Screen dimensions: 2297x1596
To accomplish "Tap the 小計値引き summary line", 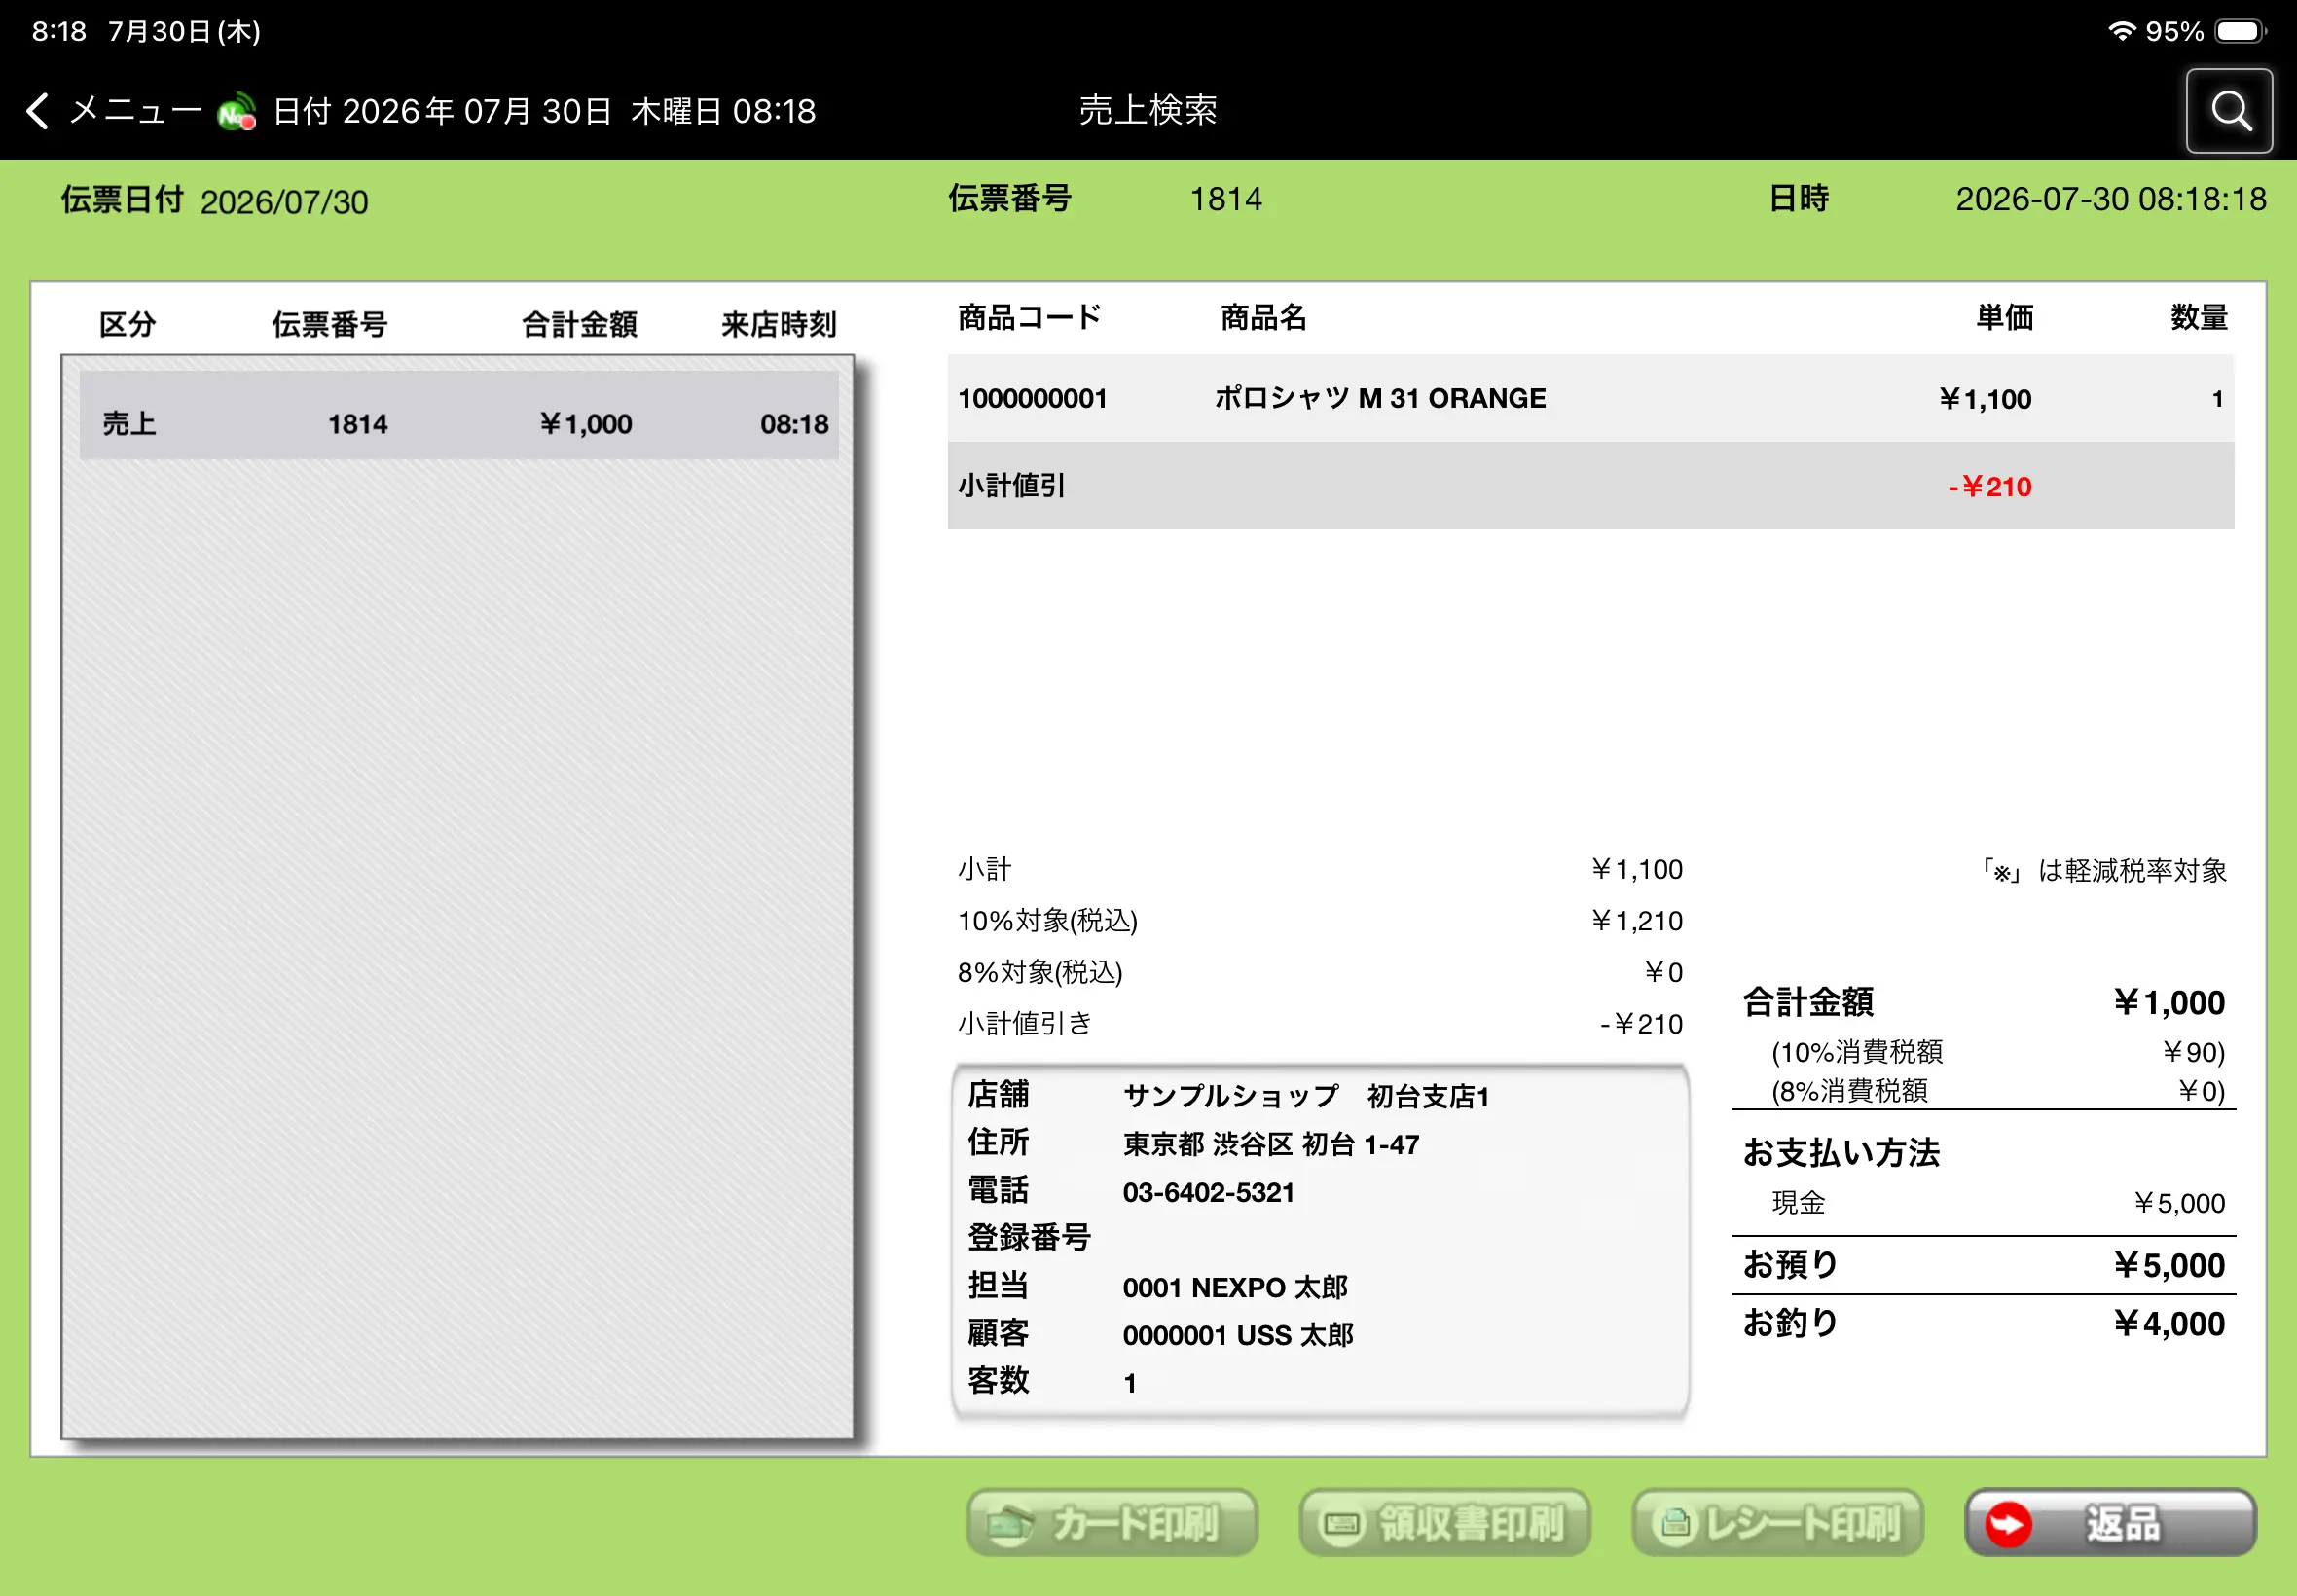I will click(x=1320, y=1024).
